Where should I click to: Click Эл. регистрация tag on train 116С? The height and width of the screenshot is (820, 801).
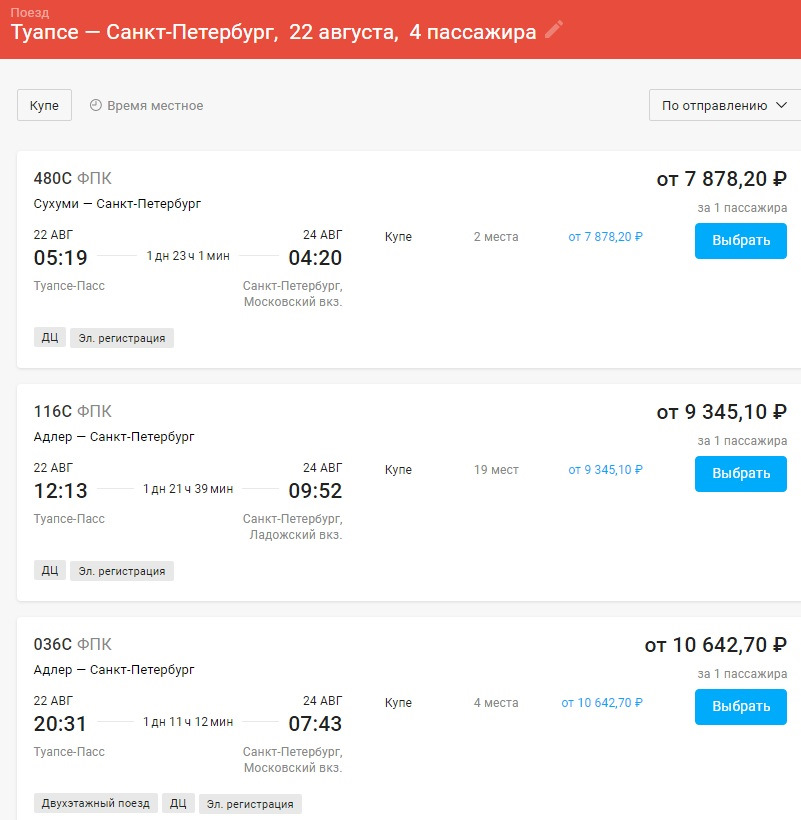(122, 571)
